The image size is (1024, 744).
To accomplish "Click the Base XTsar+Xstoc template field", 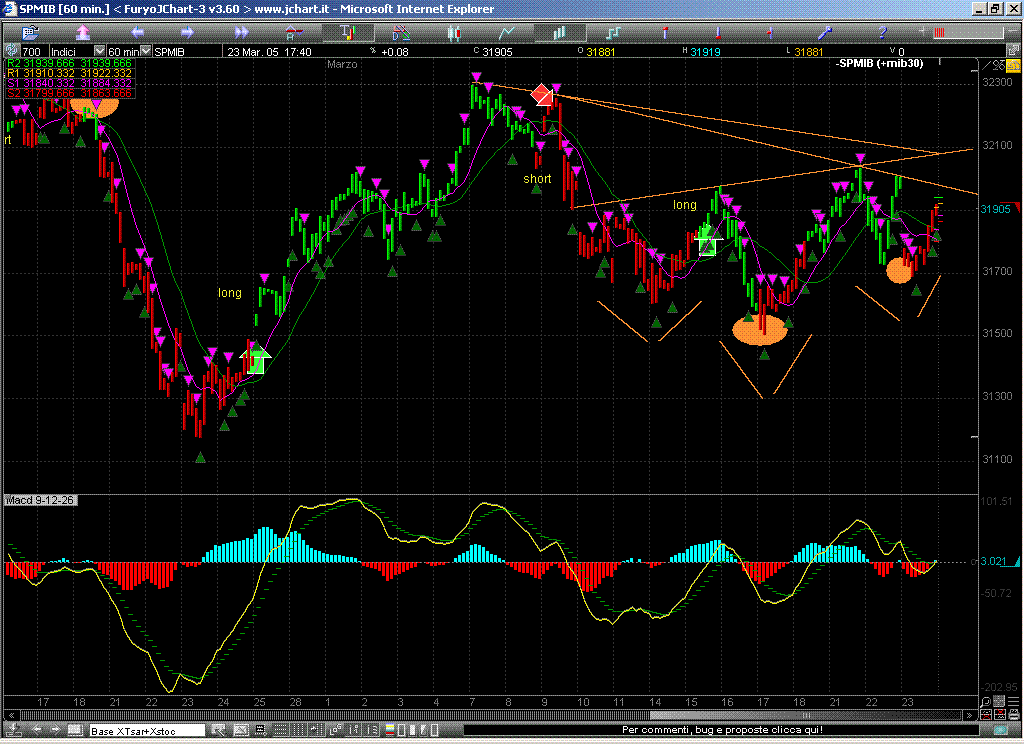I will click(x=148, y=731).
